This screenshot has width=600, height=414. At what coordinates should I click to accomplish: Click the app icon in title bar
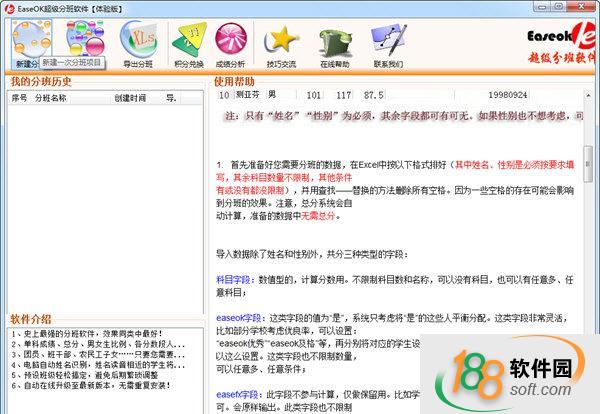(x=9, y=8)
